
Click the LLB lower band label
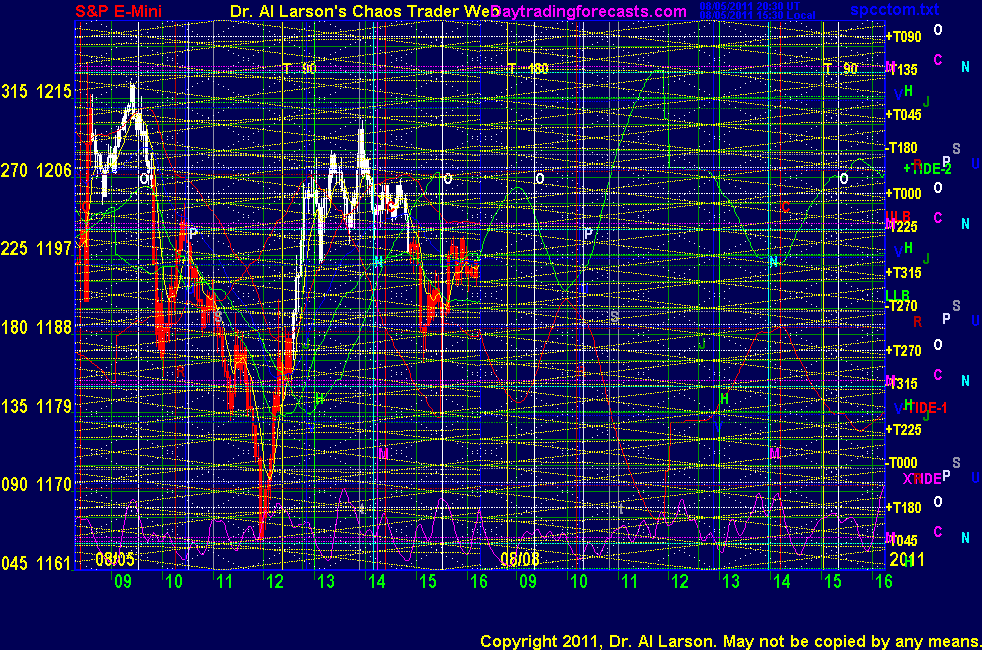click(x=897, y=294)
